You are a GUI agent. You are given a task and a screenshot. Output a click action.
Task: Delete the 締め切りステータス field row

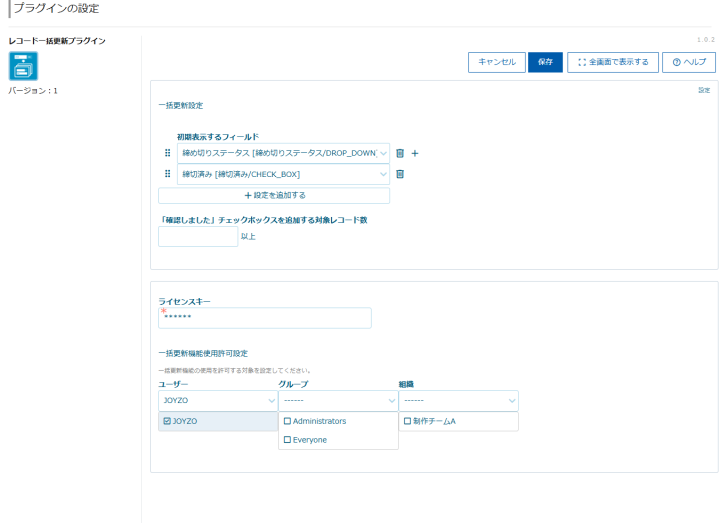pyautogui.click(x=400, y=153)
